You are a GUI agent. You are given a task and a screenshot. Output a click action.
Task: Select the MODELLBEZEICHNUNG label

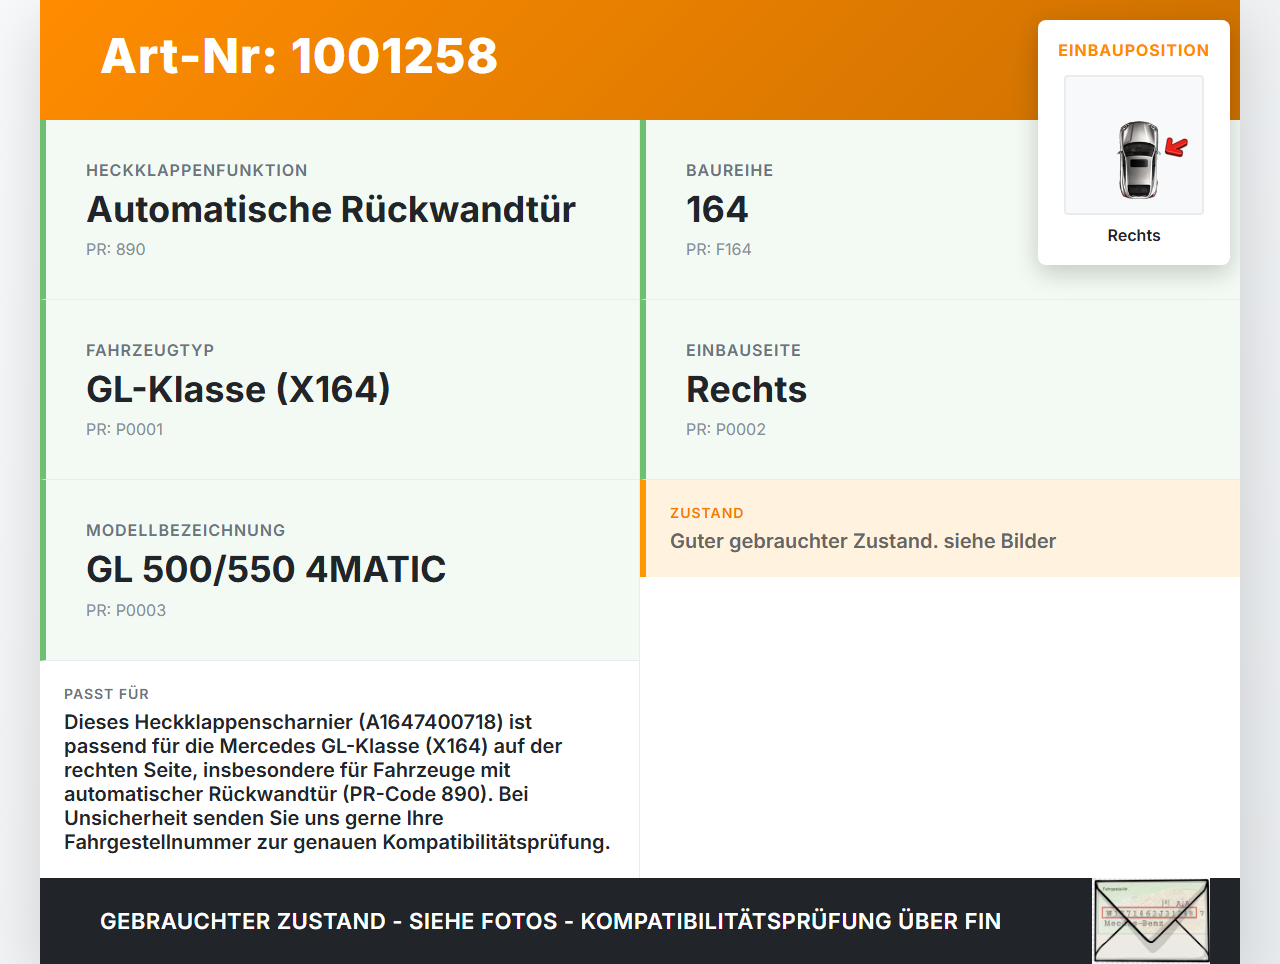pyautogui.click(x=186, y=530)
